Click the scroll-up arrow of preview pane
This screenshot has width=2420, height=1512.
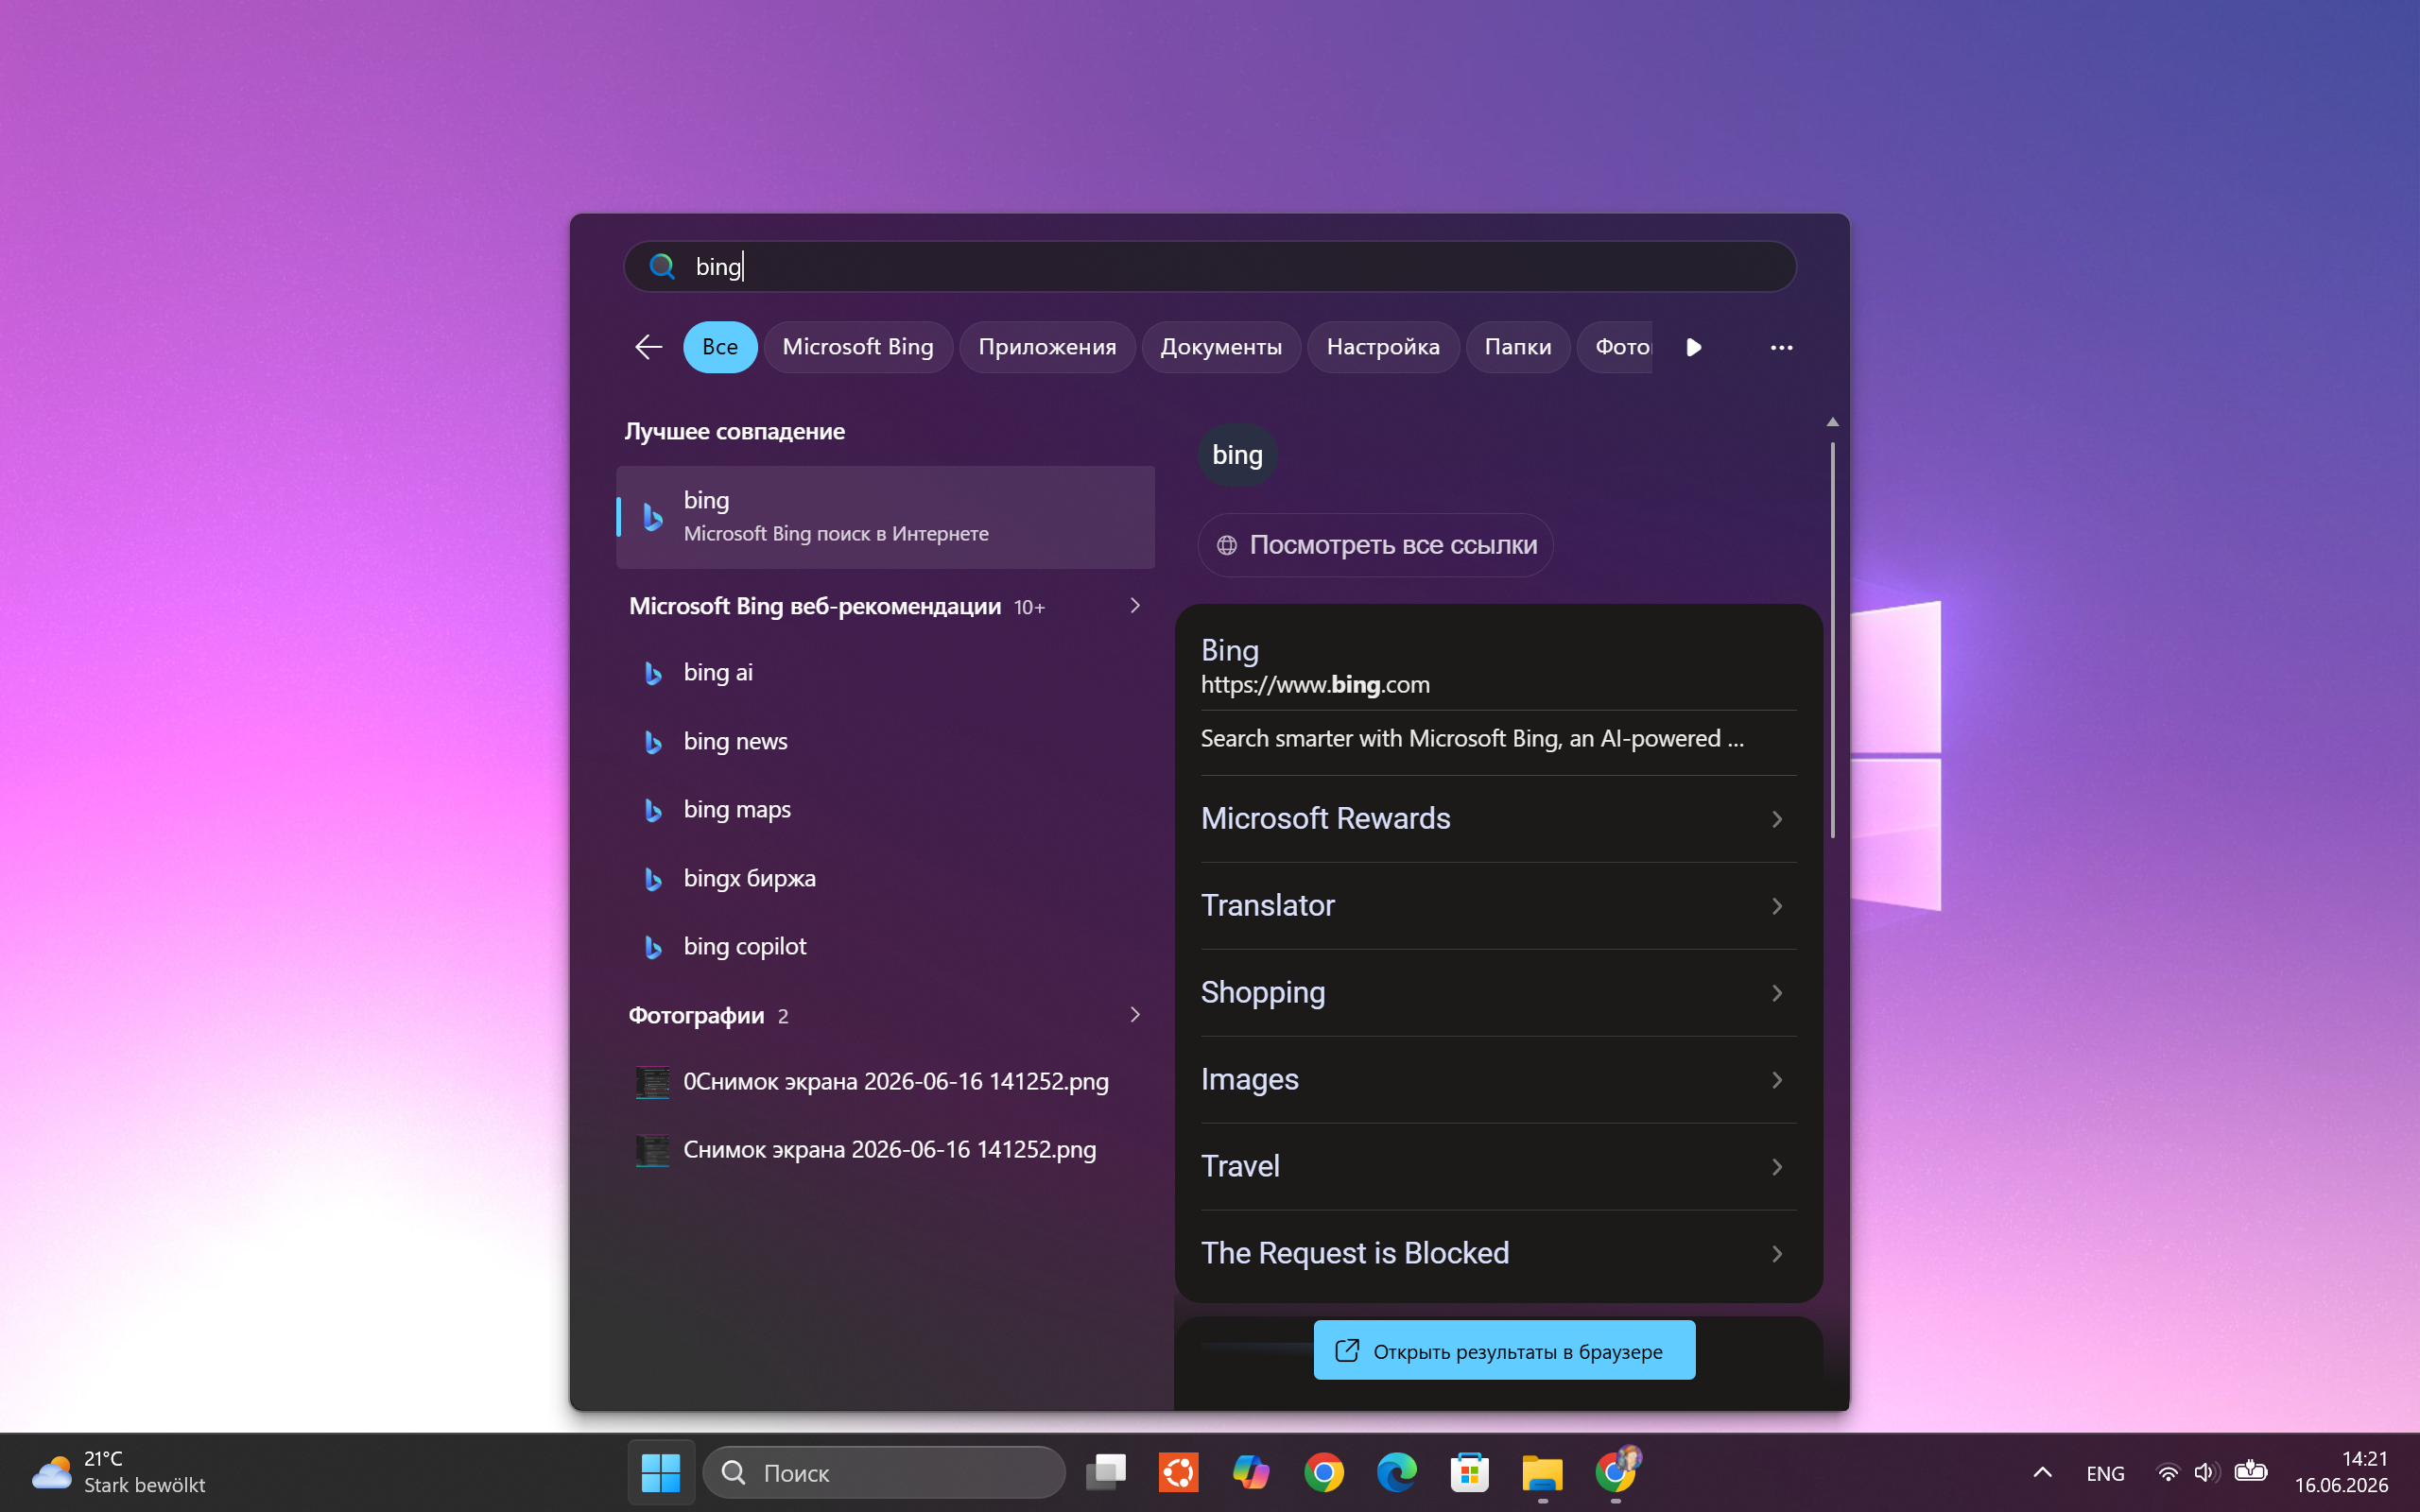coord(1832,422)
